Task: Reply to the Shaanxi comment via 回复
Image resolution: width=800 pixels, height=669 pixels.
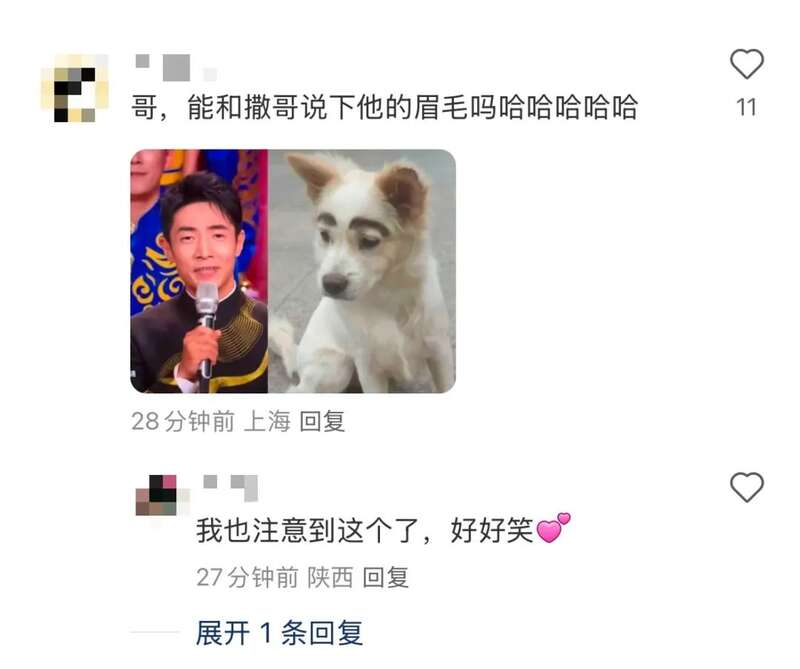Action: click(x=385, y=578)
